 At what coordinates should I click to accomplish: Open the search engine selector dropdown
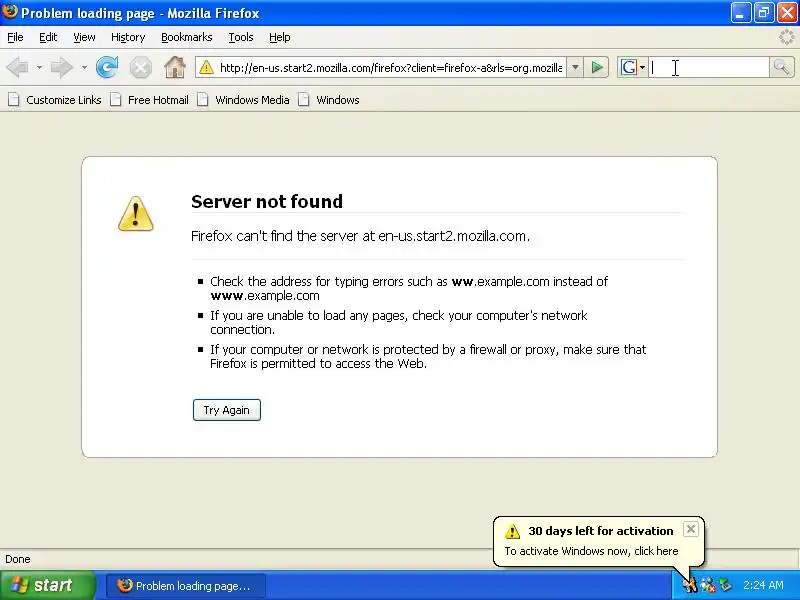pos(642,67)
